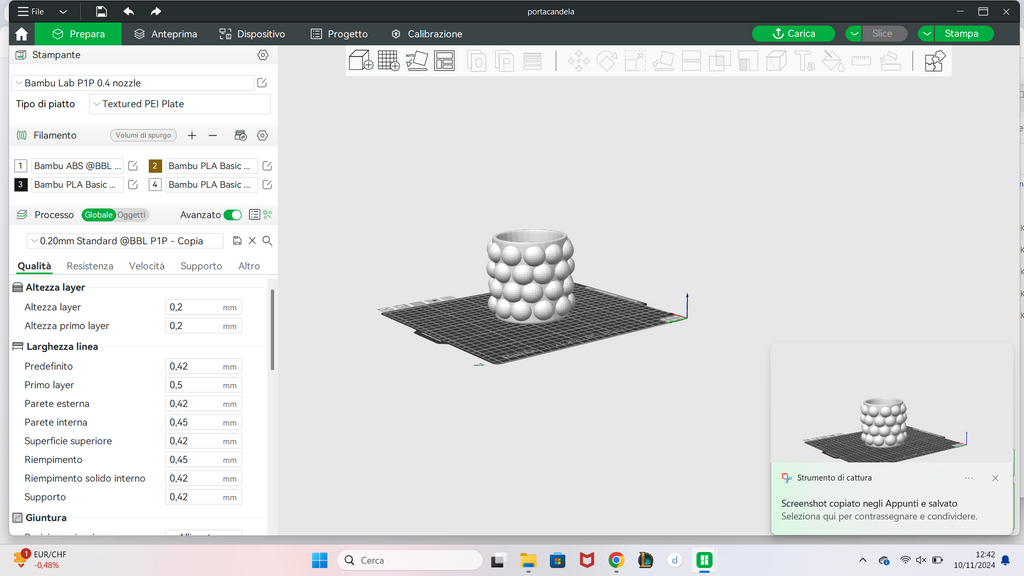Go to Home screen icon
Viewport: 1024px width, 576px height.
click(22, 34)
